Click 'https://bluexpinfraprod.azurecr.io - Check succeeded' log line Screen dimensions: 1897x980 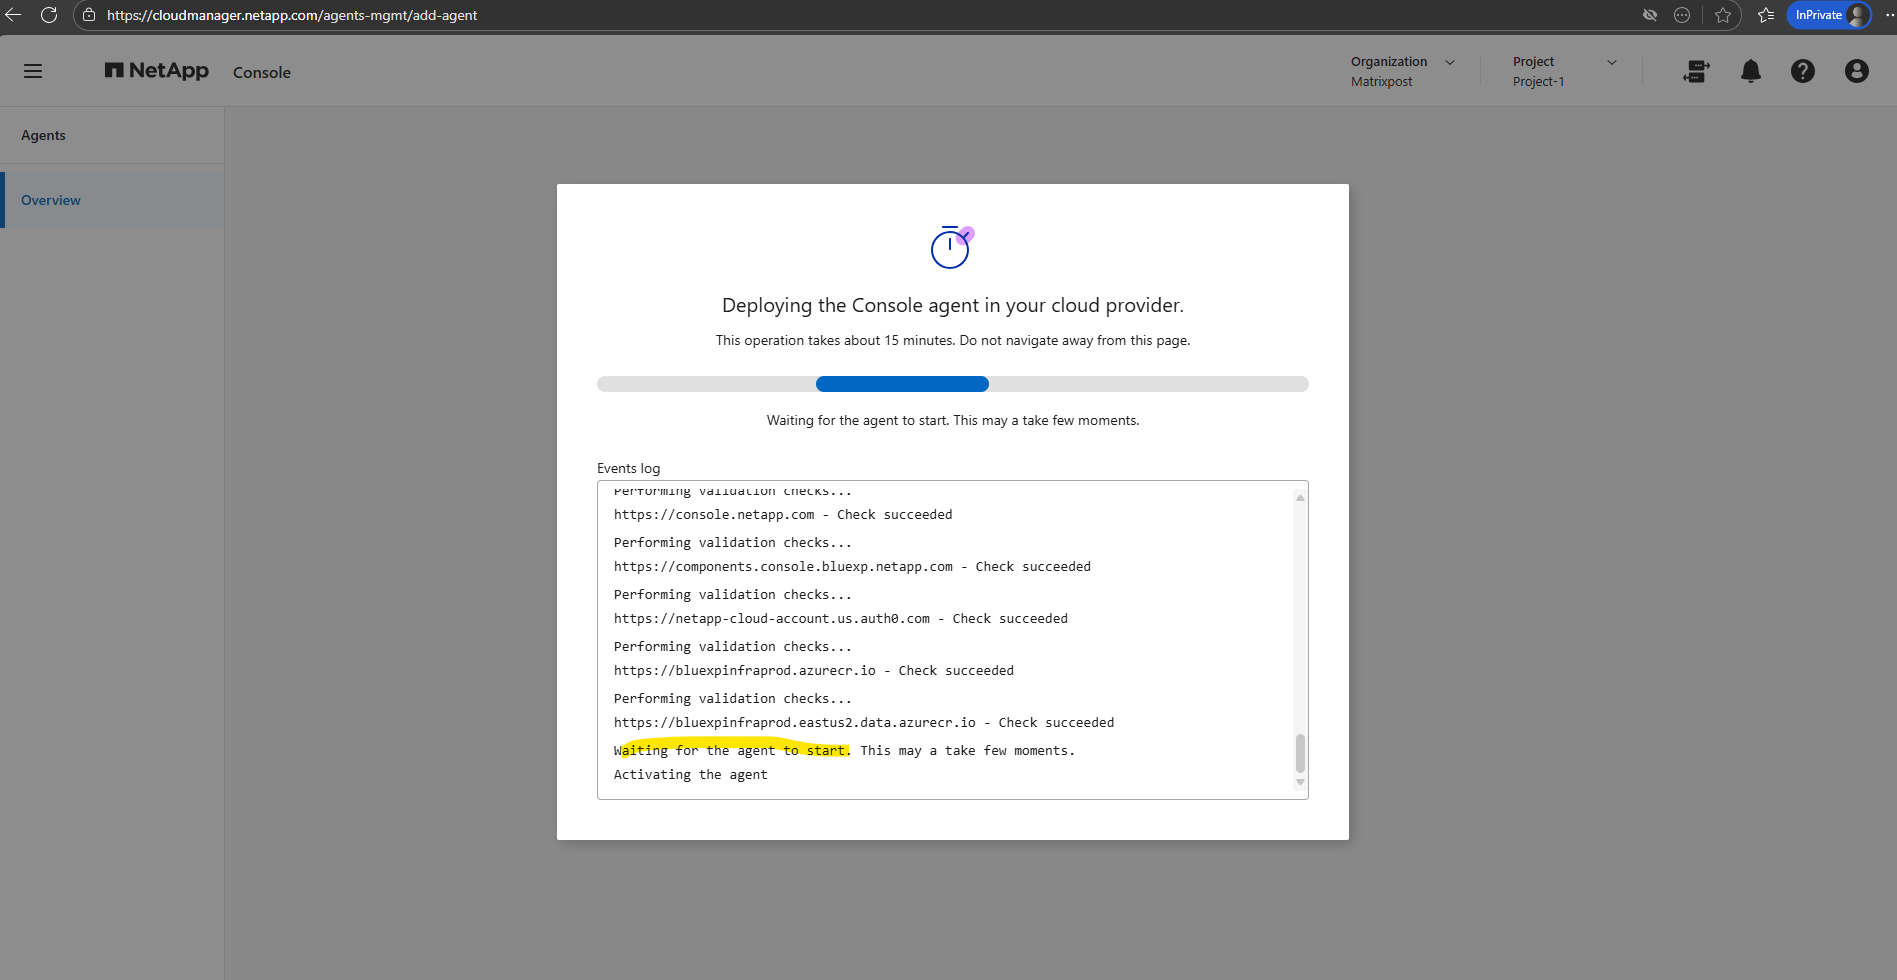(x=814, y=671)
